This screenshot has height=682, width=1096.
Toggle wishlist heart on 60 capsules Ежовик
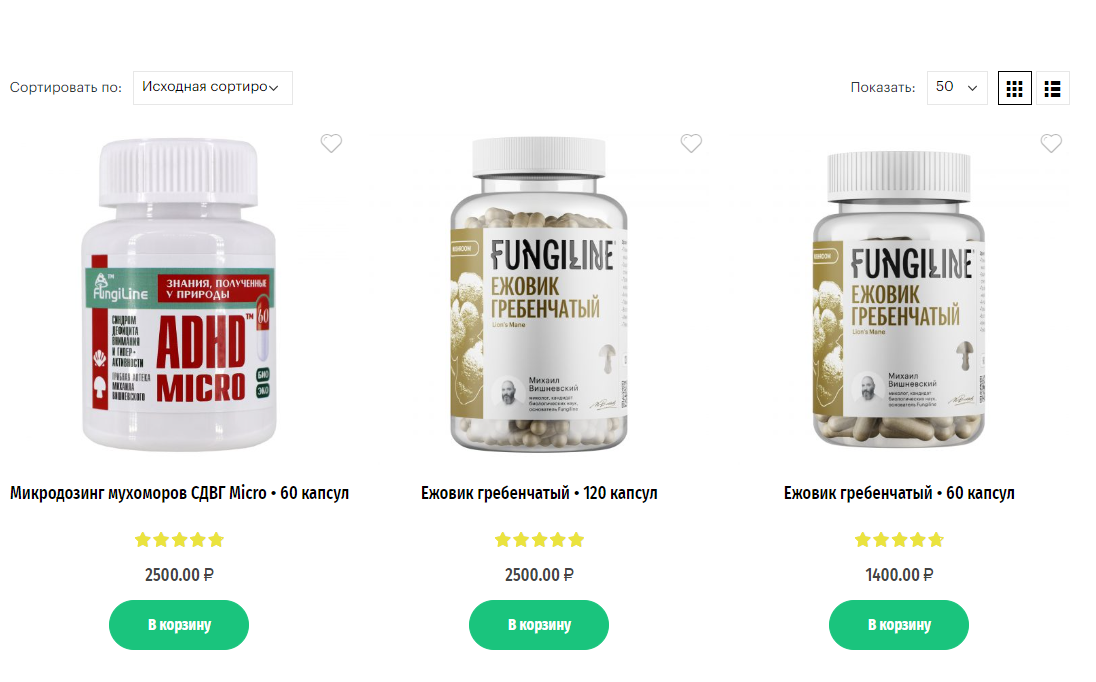[x=1051, y=143]
